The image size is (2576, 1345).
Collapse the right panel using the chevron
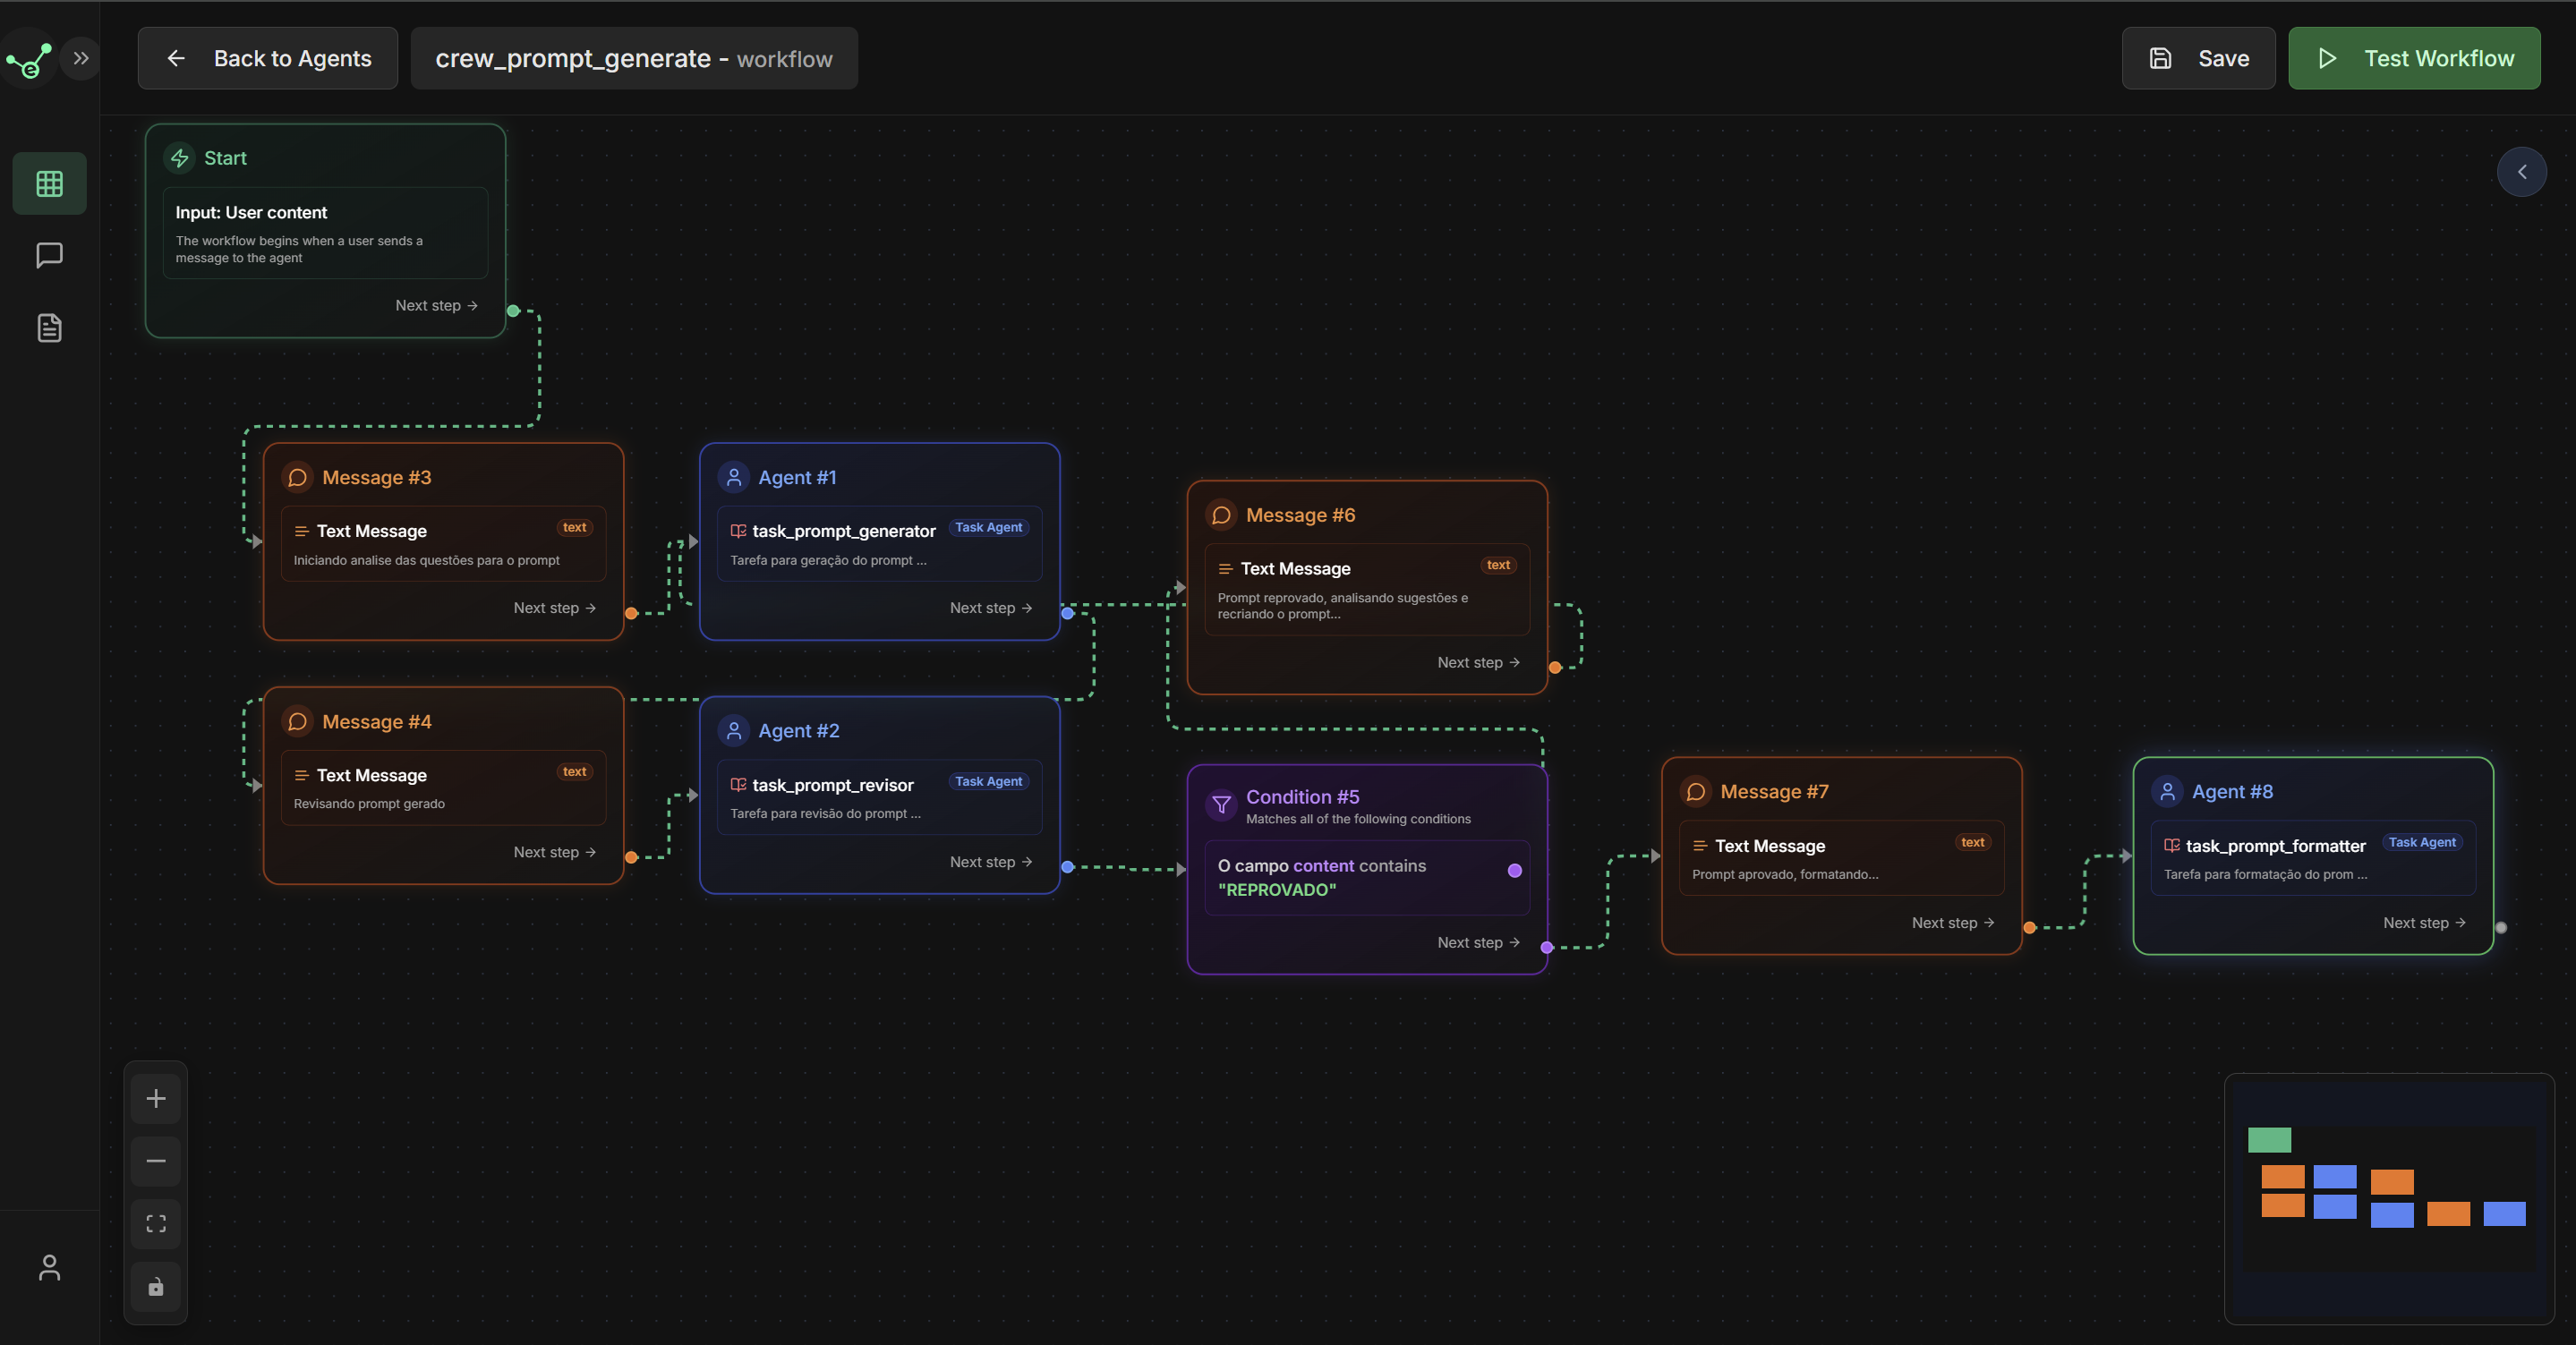2523,172
